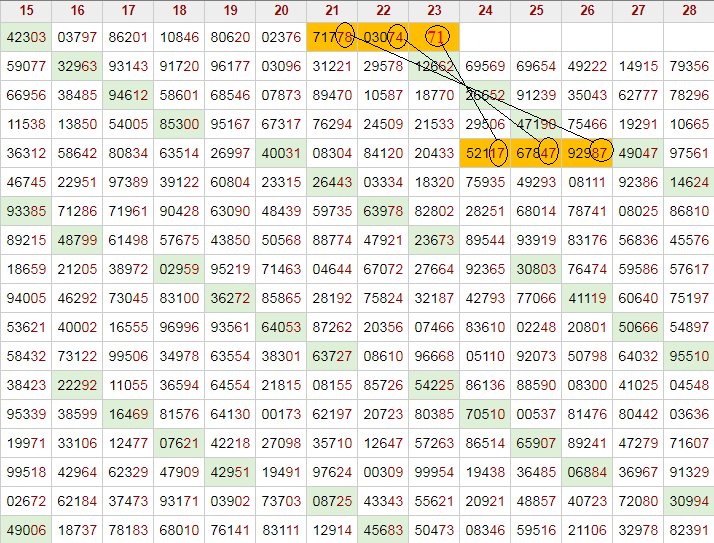This screenshot has height=543, width=714.
Task: Click the green cell 42951
Action: pyautogui.click(x=230, y=472)
